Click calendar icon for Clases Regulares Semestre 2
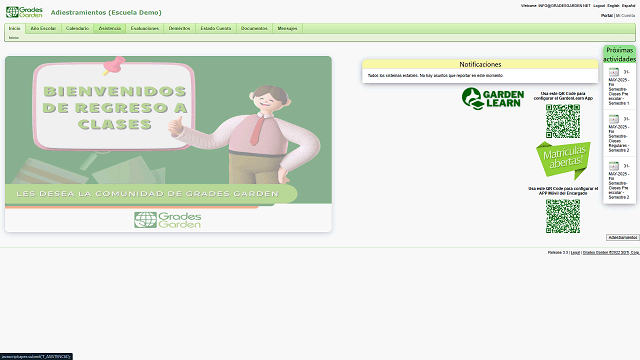This screenshot has height=360, width=640. click(614, 119)
